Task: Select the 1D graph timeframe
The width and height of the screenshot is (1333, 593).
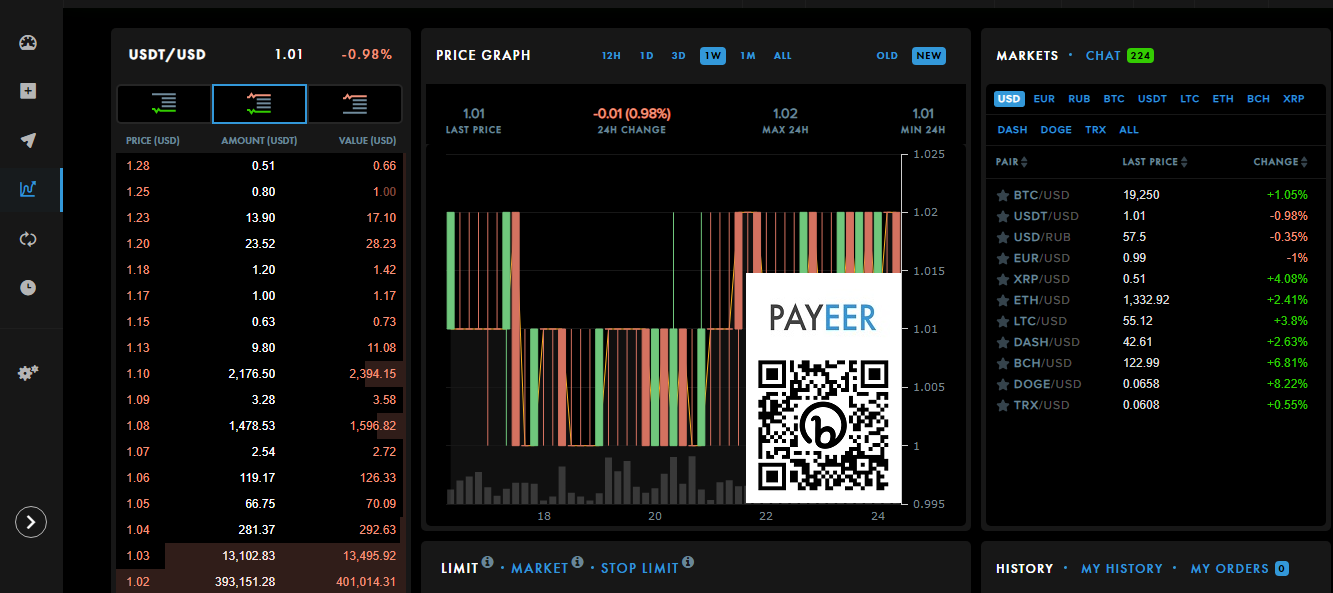Action: point(647,56)
